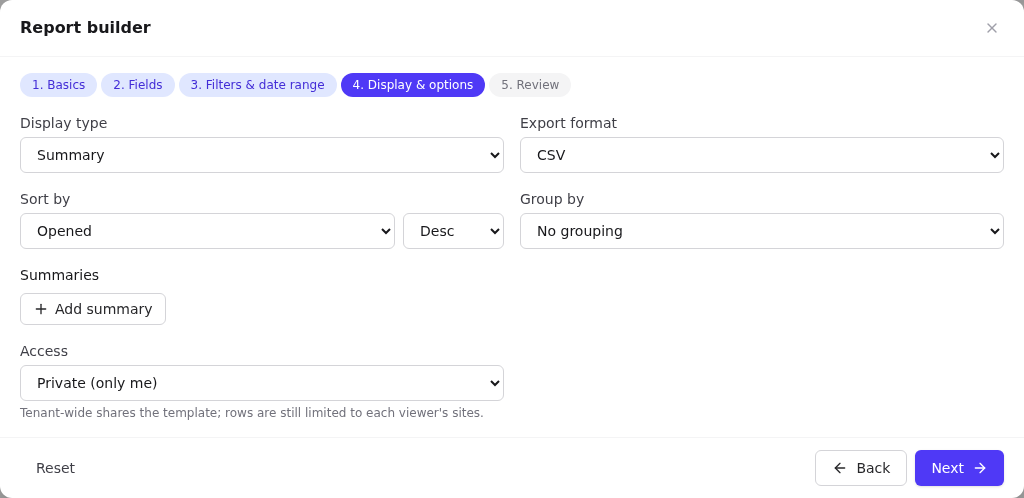Open the Access dropdown set to Private
This screenshot has width=1024, height=498.
[x=262, y=383]
